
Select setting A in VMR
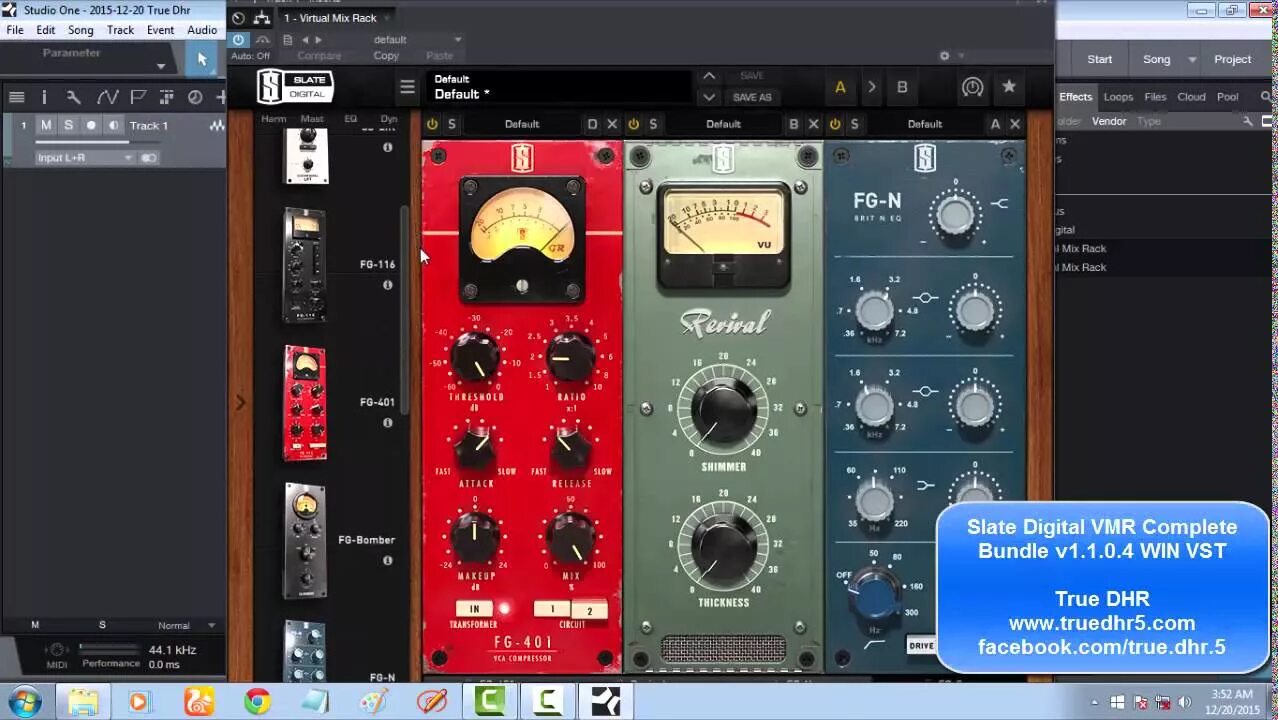(x=840, y=87)
